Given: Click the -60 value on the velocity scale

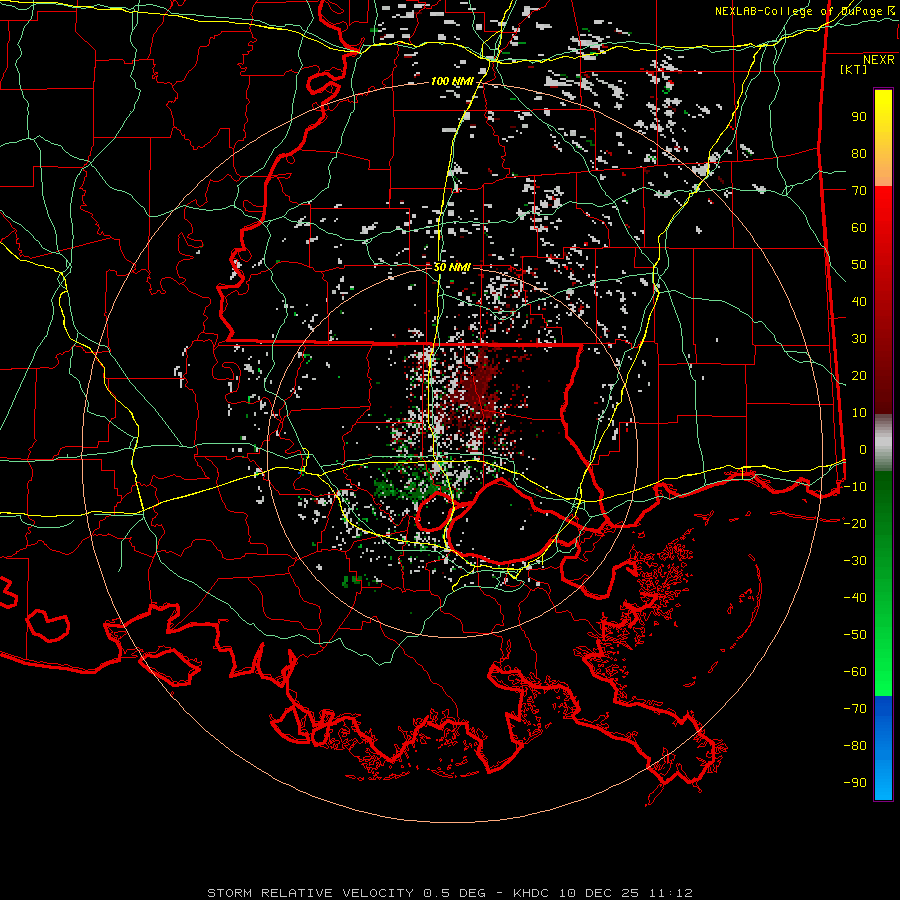Looking at the screenshot, I should pos(855,672).
